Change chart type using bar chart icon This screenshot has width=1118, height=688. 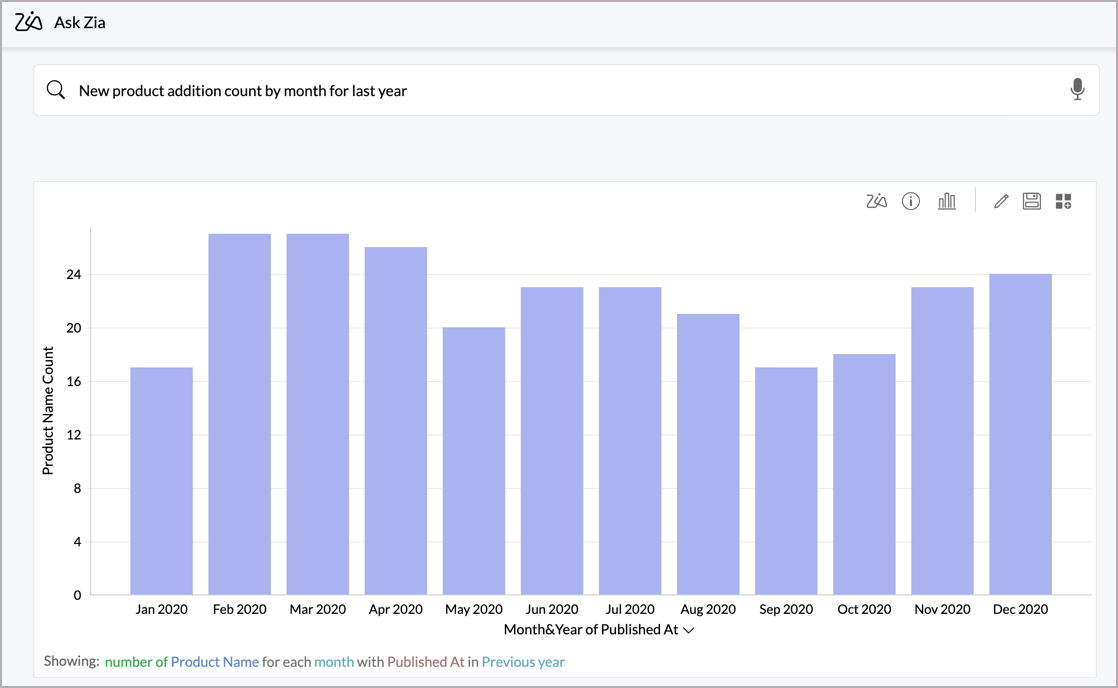coord(946,201)
